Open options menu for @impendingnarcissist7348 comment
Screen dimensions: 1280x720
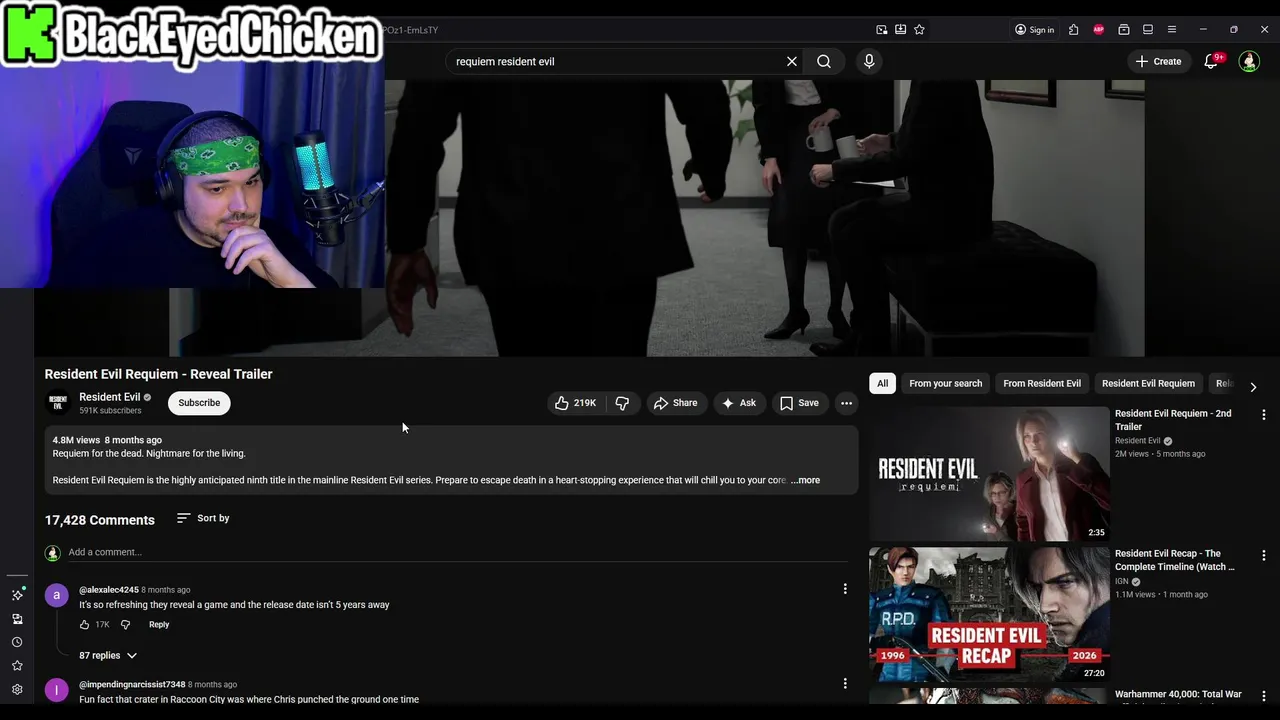coord(845,684)
